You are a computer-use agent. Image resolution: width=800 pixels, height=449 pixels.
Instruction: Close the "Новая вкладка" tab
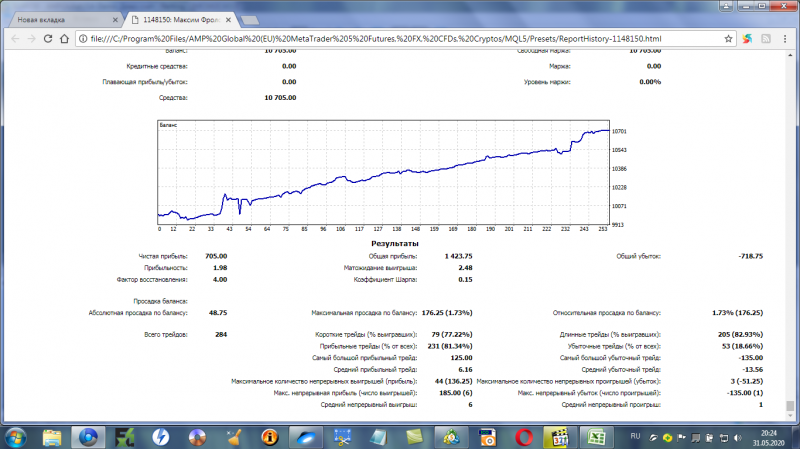[115, 20]
